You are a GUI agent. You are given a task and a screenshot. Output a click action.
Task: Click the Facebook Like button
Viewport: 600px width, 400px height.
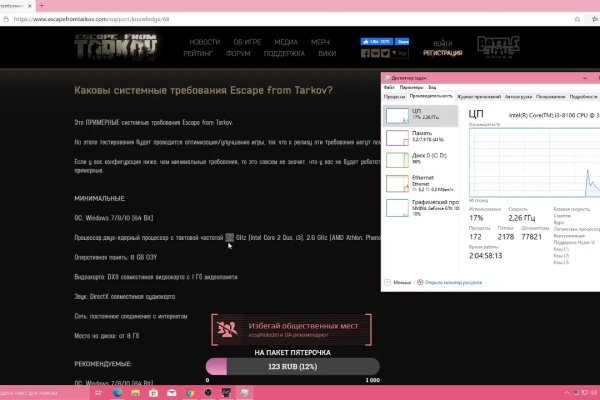click(377, 41)
